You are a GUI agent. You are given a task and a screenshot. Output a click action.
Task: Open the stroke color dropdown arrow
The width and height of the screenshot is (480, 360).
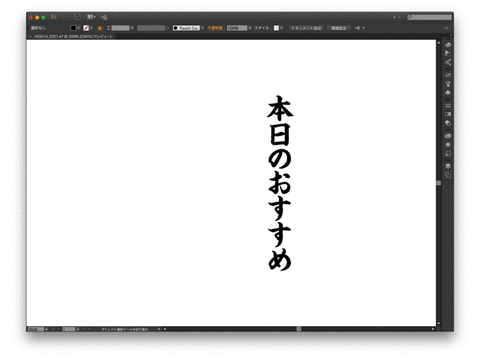91,28
